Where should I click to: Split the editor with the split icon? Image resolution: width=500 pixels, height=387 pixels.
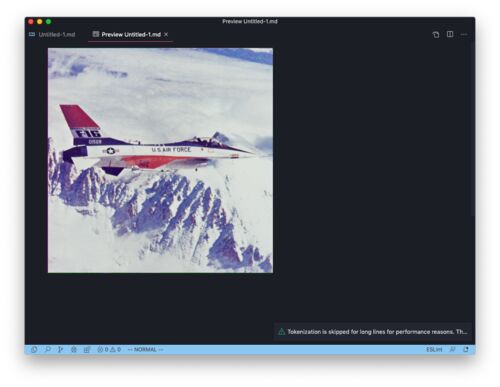click(x=450, y=34)
